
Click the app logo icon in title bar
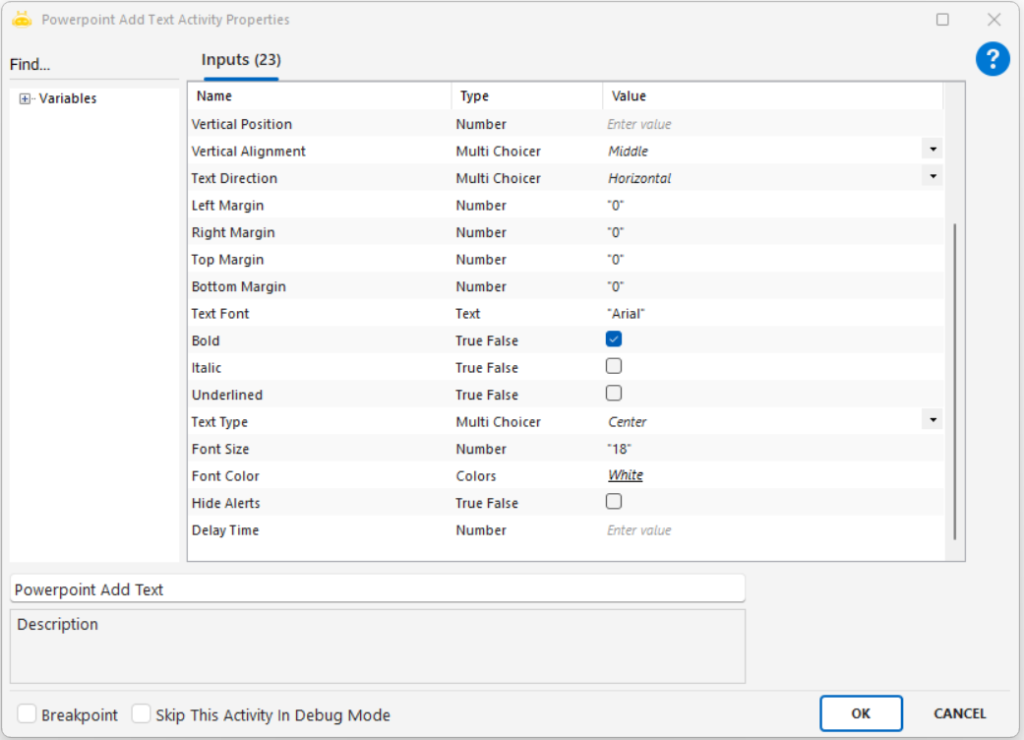[22, 19]
